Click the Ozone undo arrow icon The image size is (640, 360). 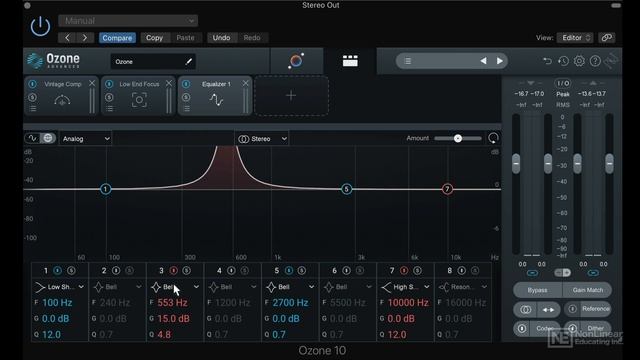pyautogui.click(x=547, y=61)
